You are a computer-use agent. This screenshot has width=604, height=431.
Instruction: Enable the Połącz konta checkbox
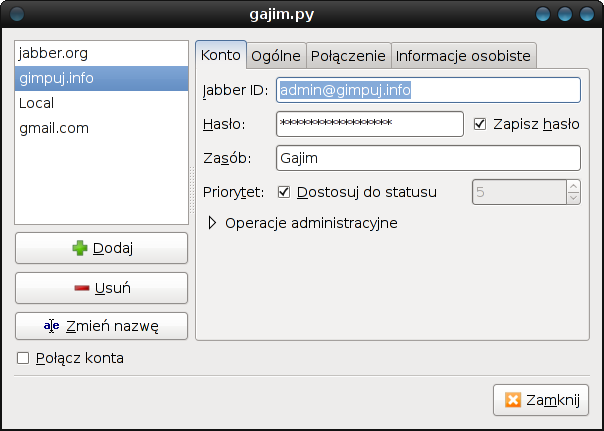23,358
